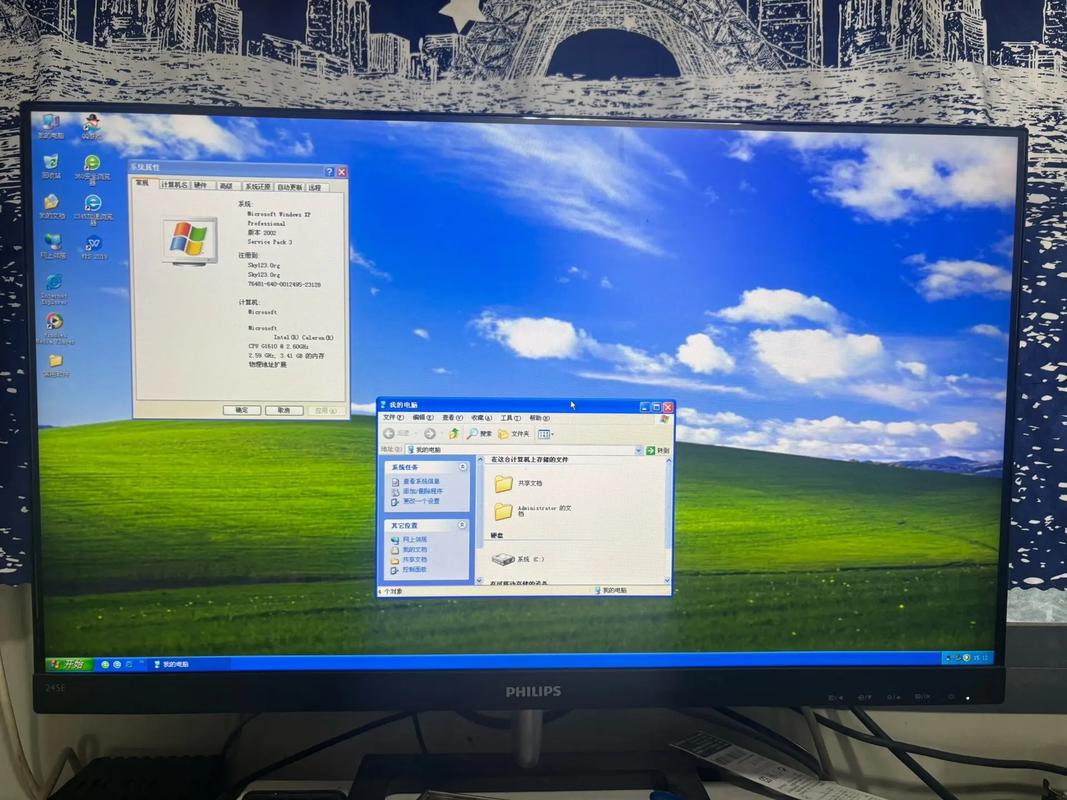The height and width of the screenshot is (800, 1067).
Task: Collapse the Other Places panel
Action: point(462,525)
